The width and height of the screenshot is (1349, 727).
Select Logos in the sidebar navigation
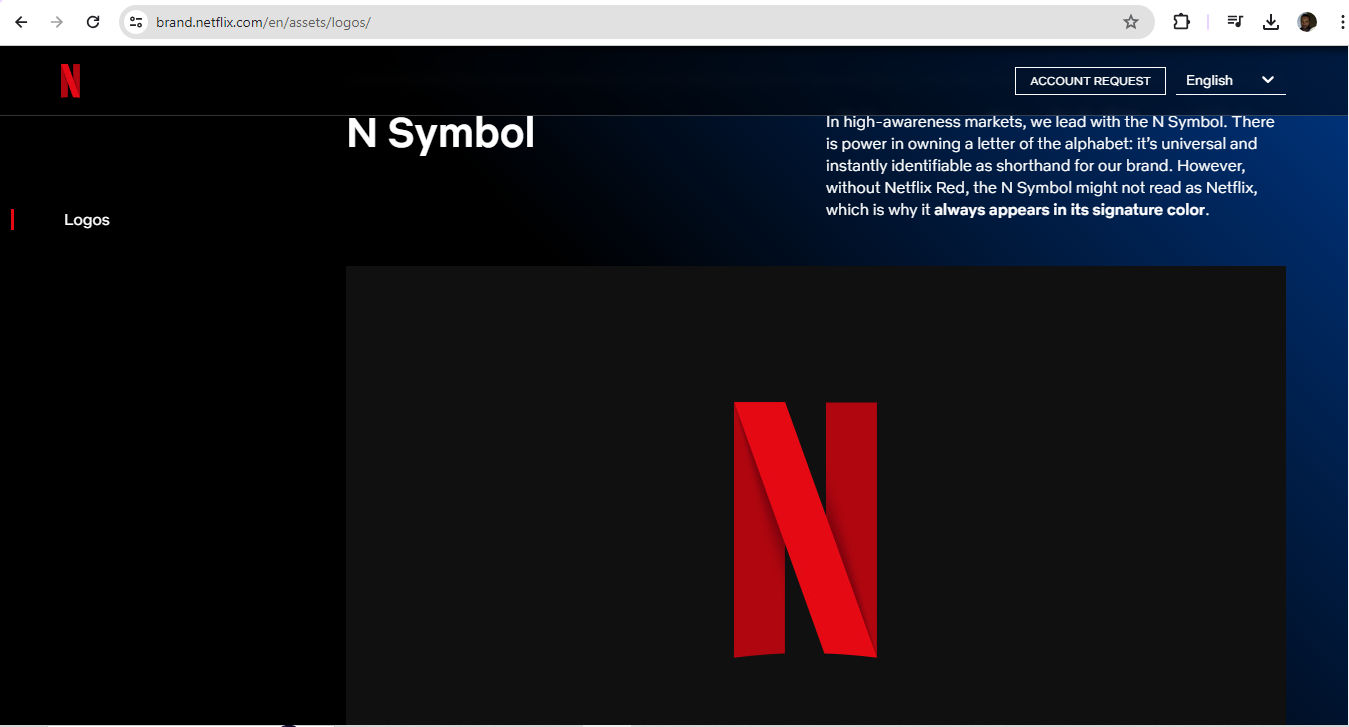(86, 219)
